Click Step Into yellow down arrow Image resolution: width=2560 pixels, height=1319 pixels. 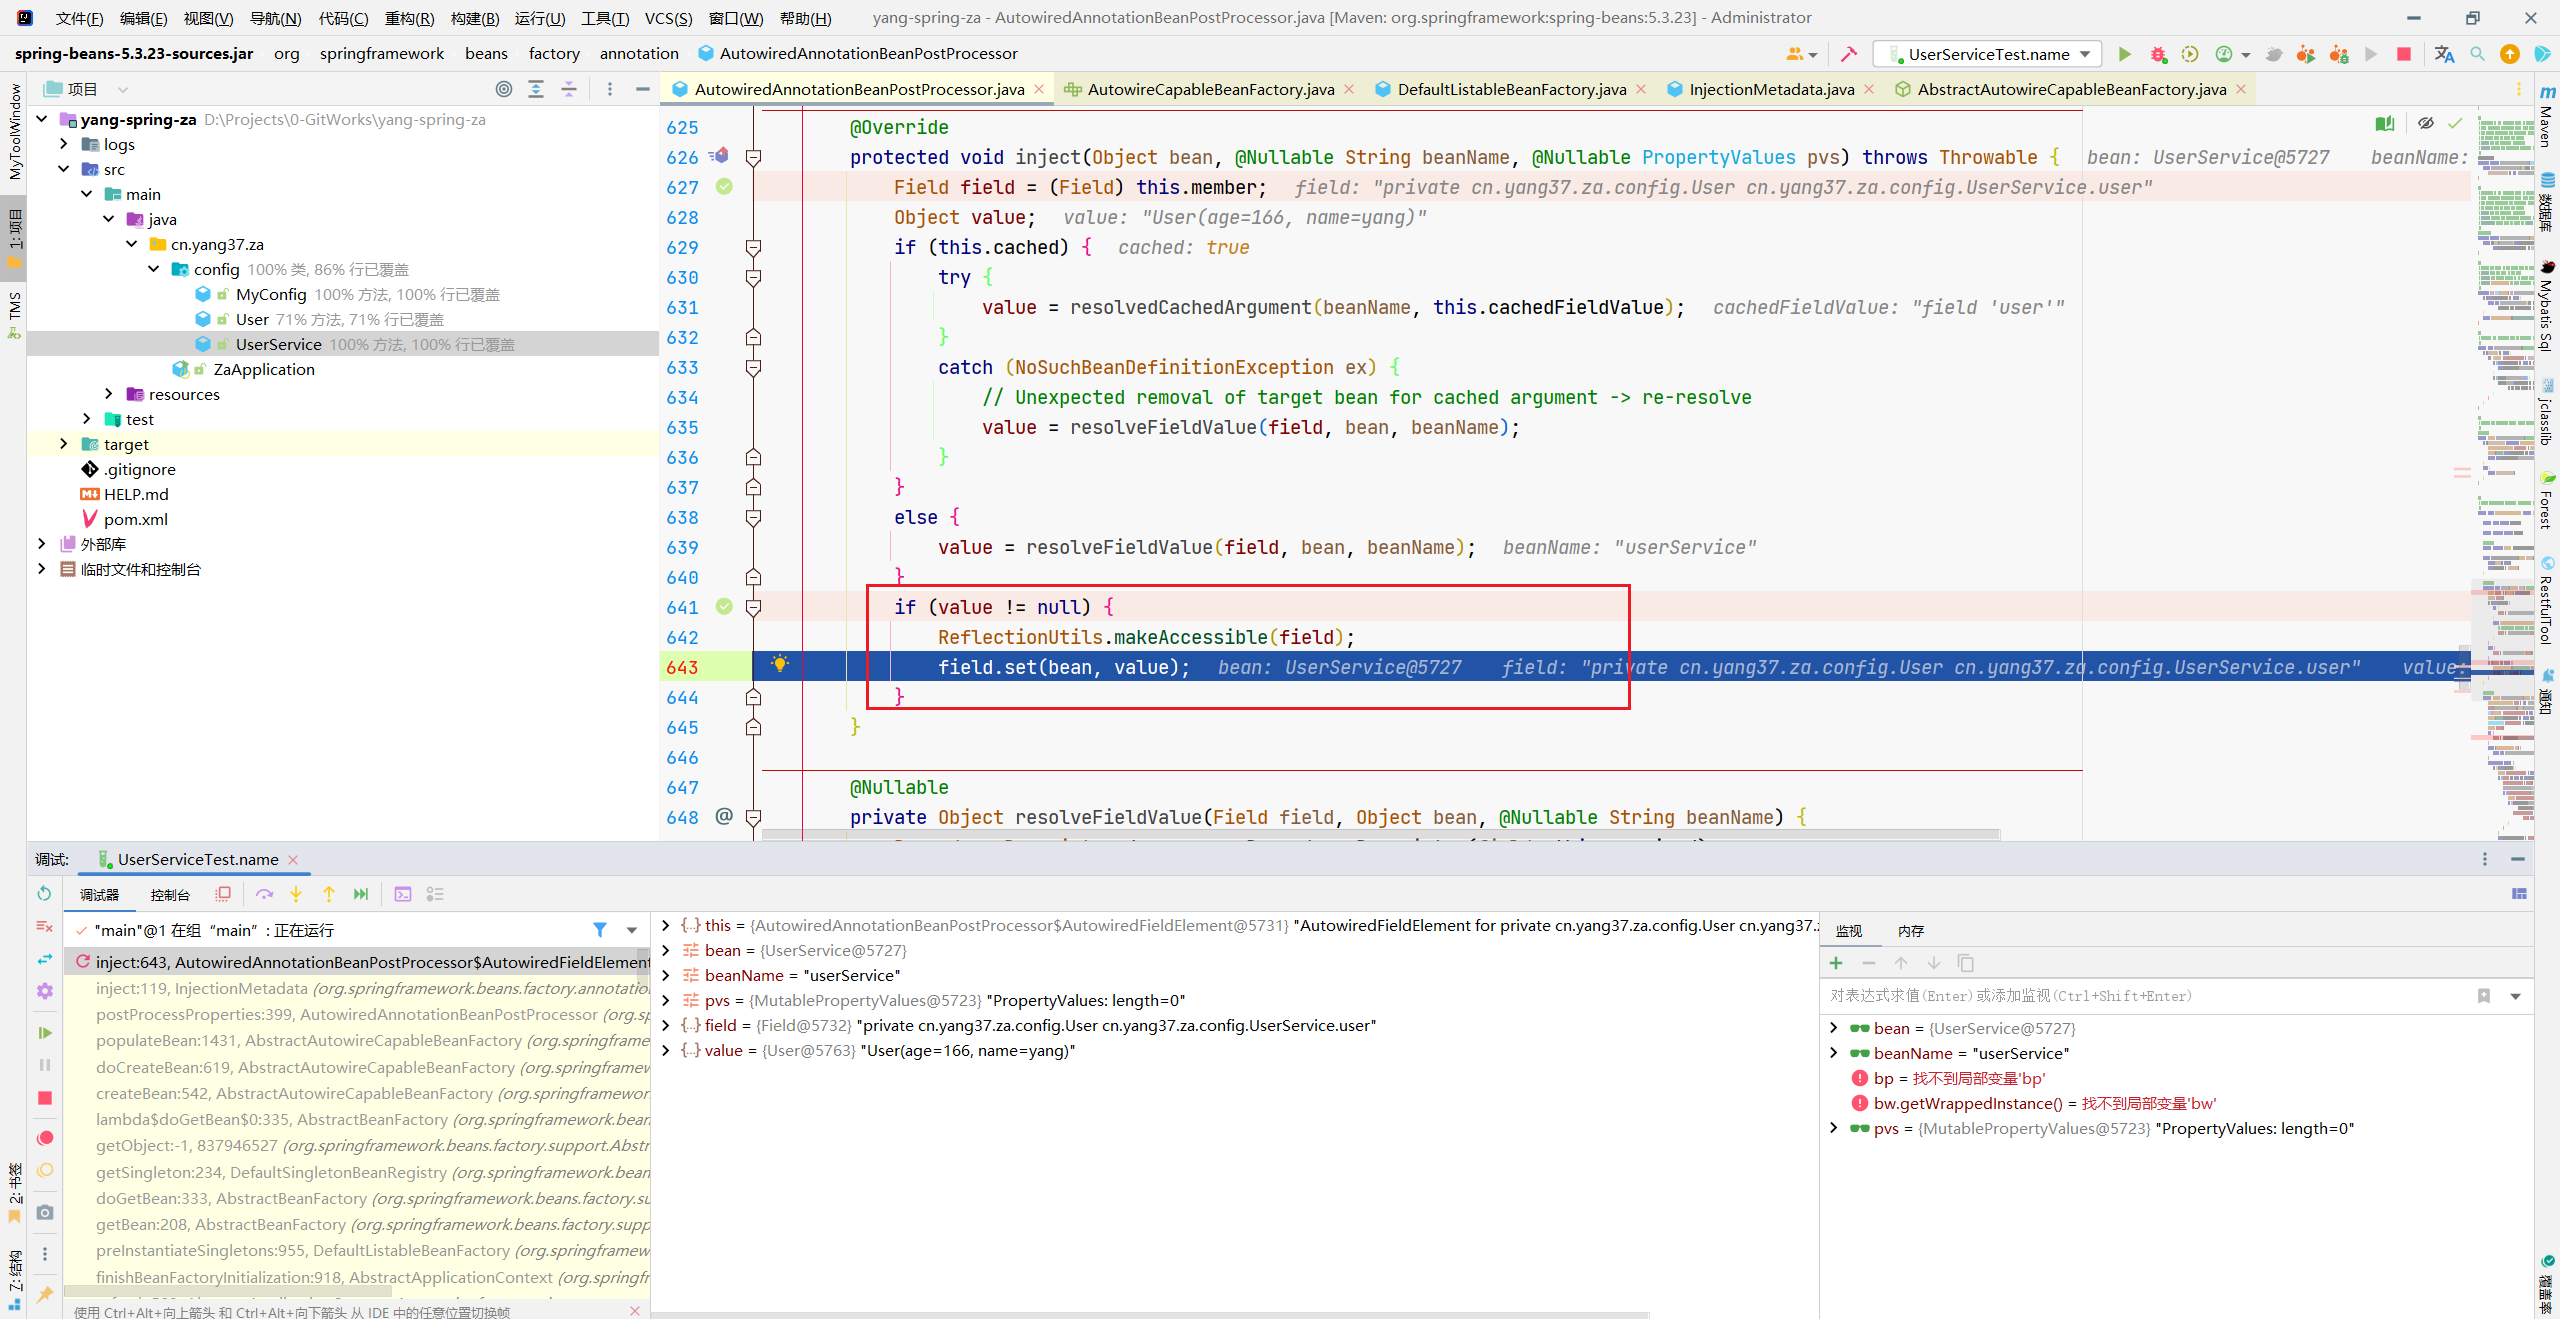(296, 894)
